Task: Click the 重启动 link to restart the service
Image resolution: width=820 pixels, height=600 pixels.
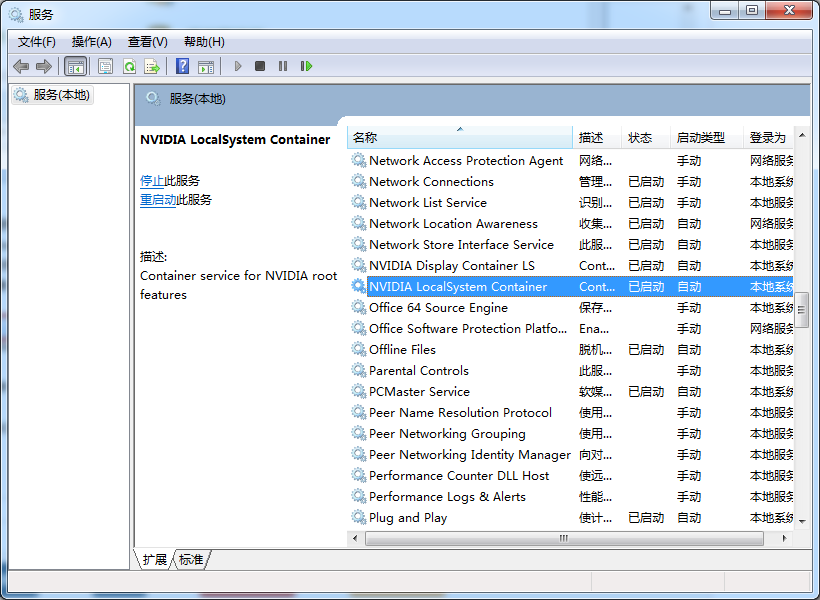Action: [158, 200]
